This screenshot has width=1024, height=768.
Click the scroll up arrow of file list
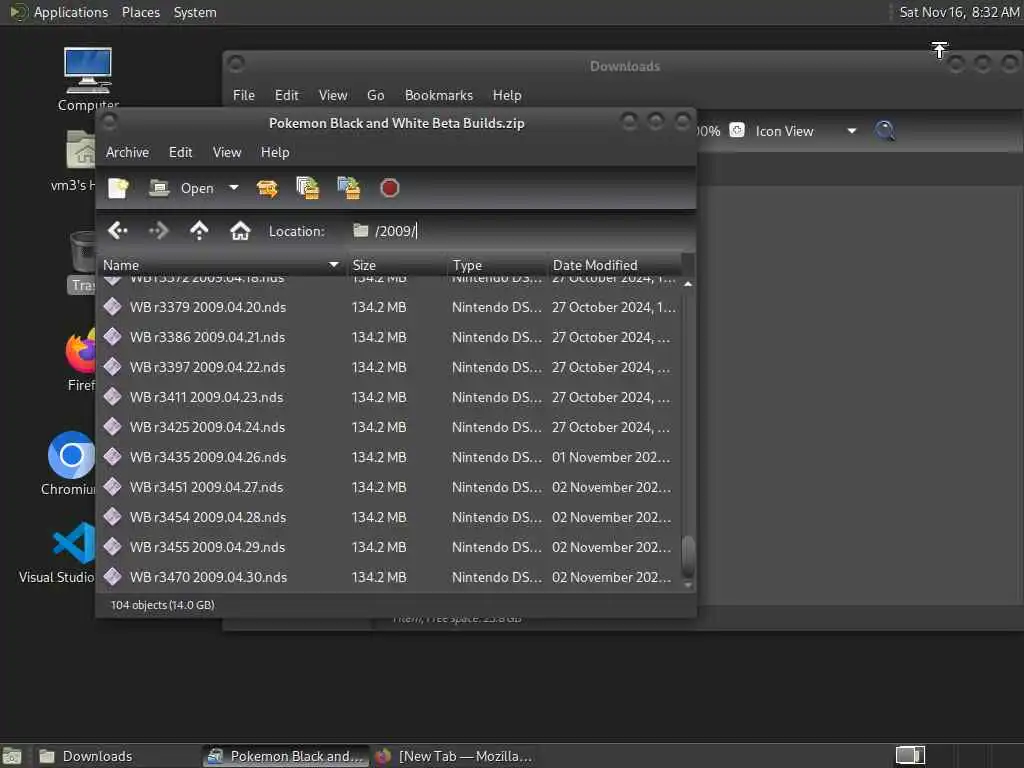pyautogui.click(x=688, y=284)
